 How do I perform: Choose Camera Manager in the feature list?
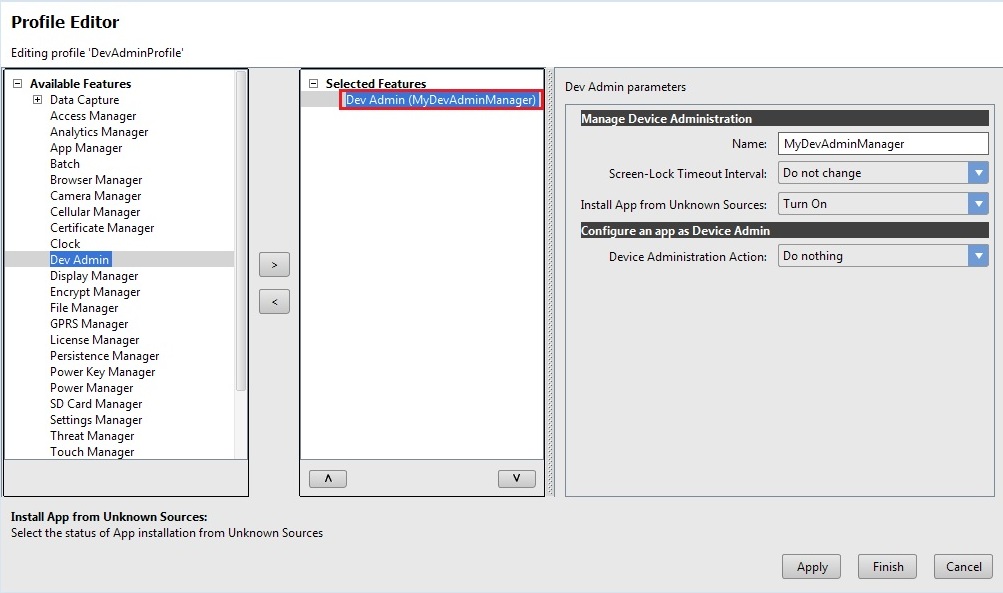(x=96, y=196)
